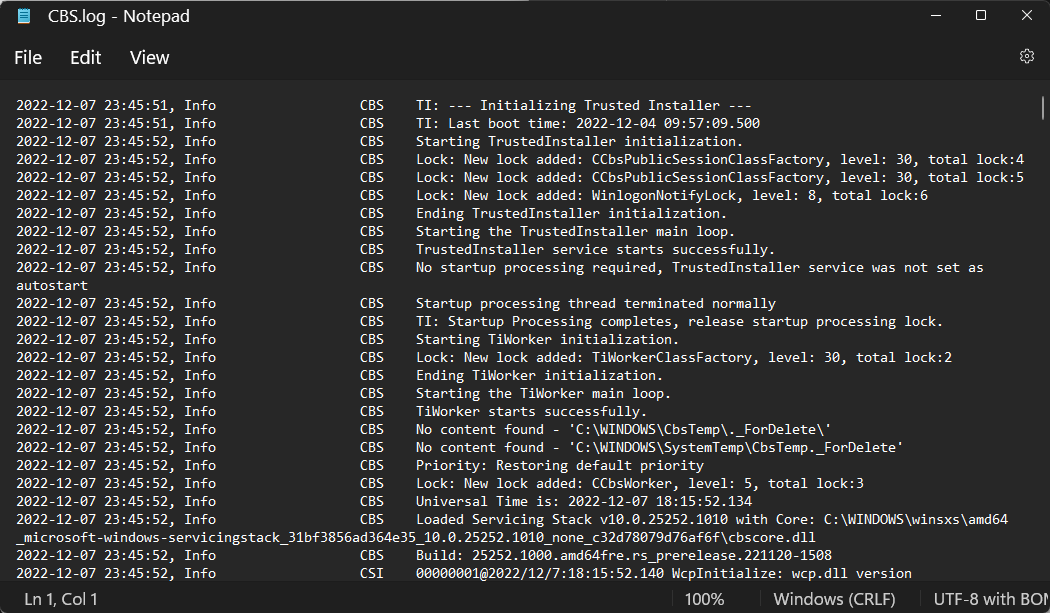Screen dimensions: 1050x613
Task: Open the Edit menu
Action: point(85,58)
